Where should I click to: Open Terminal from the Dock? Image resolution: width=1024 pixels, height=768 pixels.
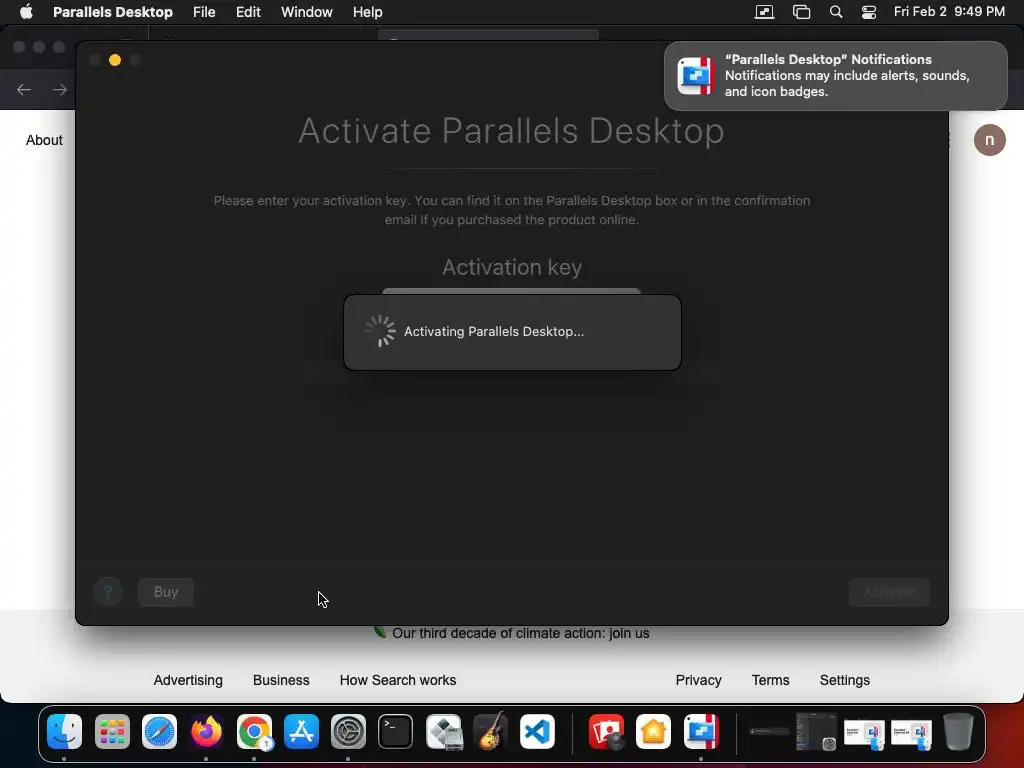pyautogui.click(x=396, y=731)
